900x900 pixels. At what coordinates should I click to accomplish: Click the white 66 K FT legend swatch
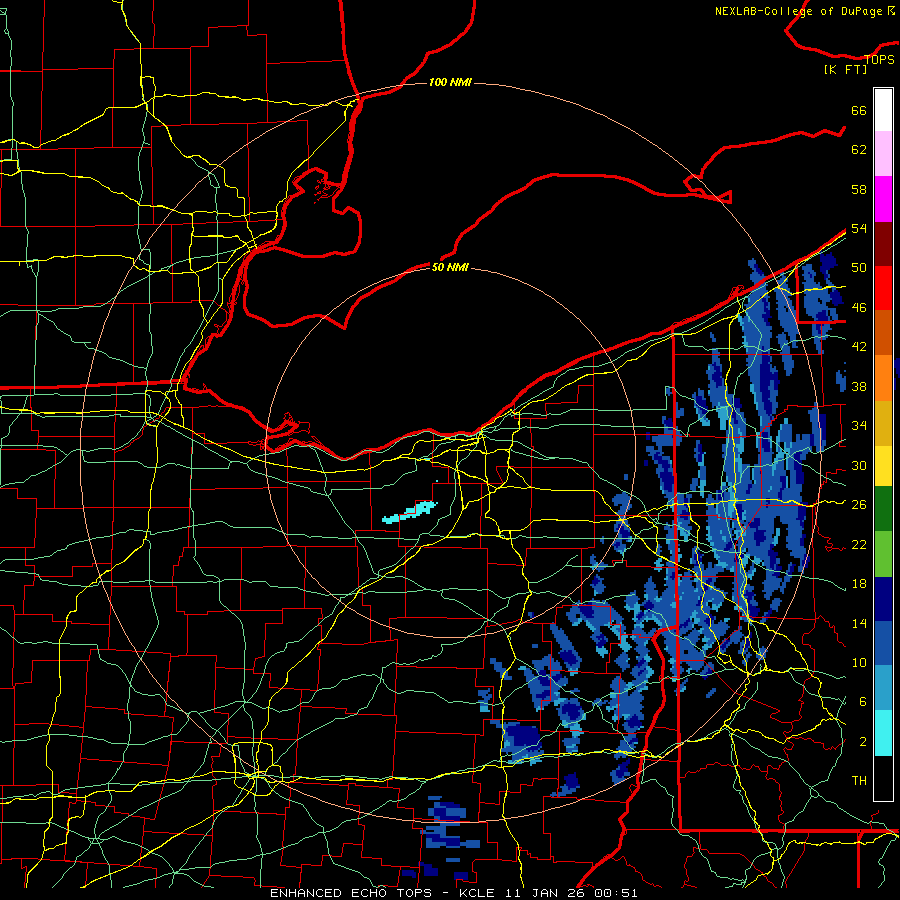(x=883, y=110)
